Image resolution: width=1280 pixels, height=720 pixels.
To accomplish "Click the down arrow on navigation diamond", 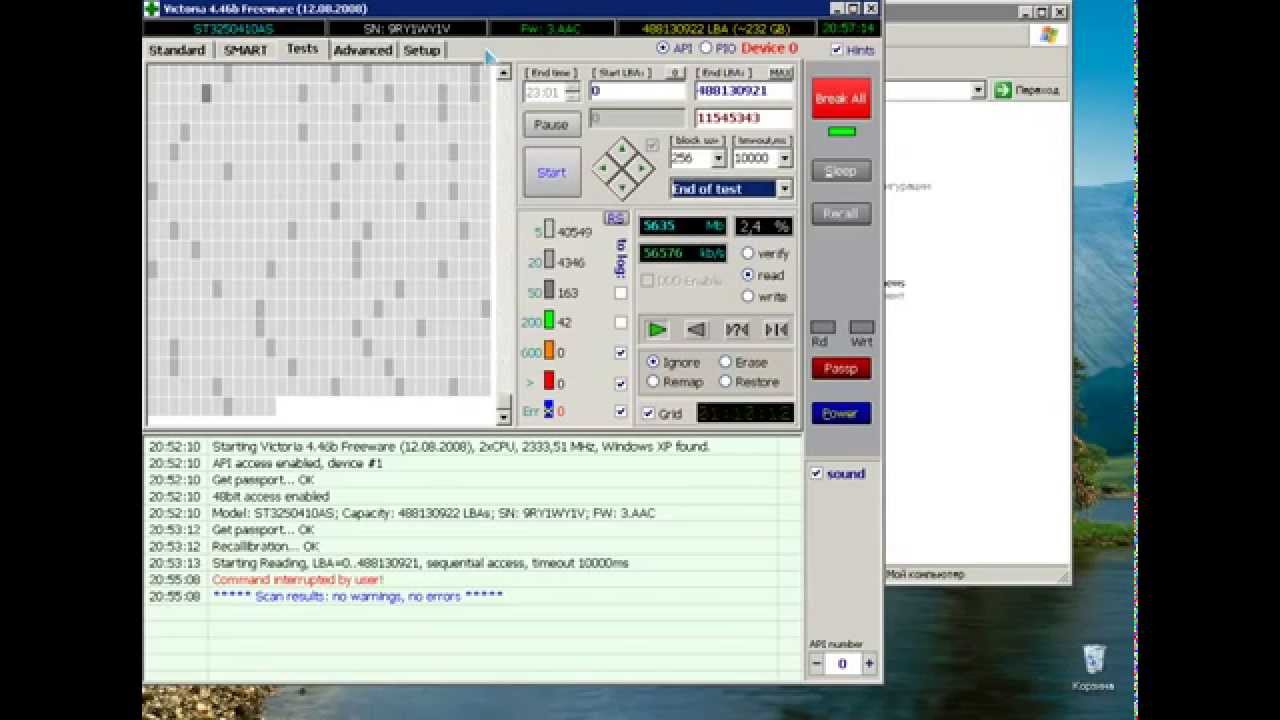I will tap(622, 187).
